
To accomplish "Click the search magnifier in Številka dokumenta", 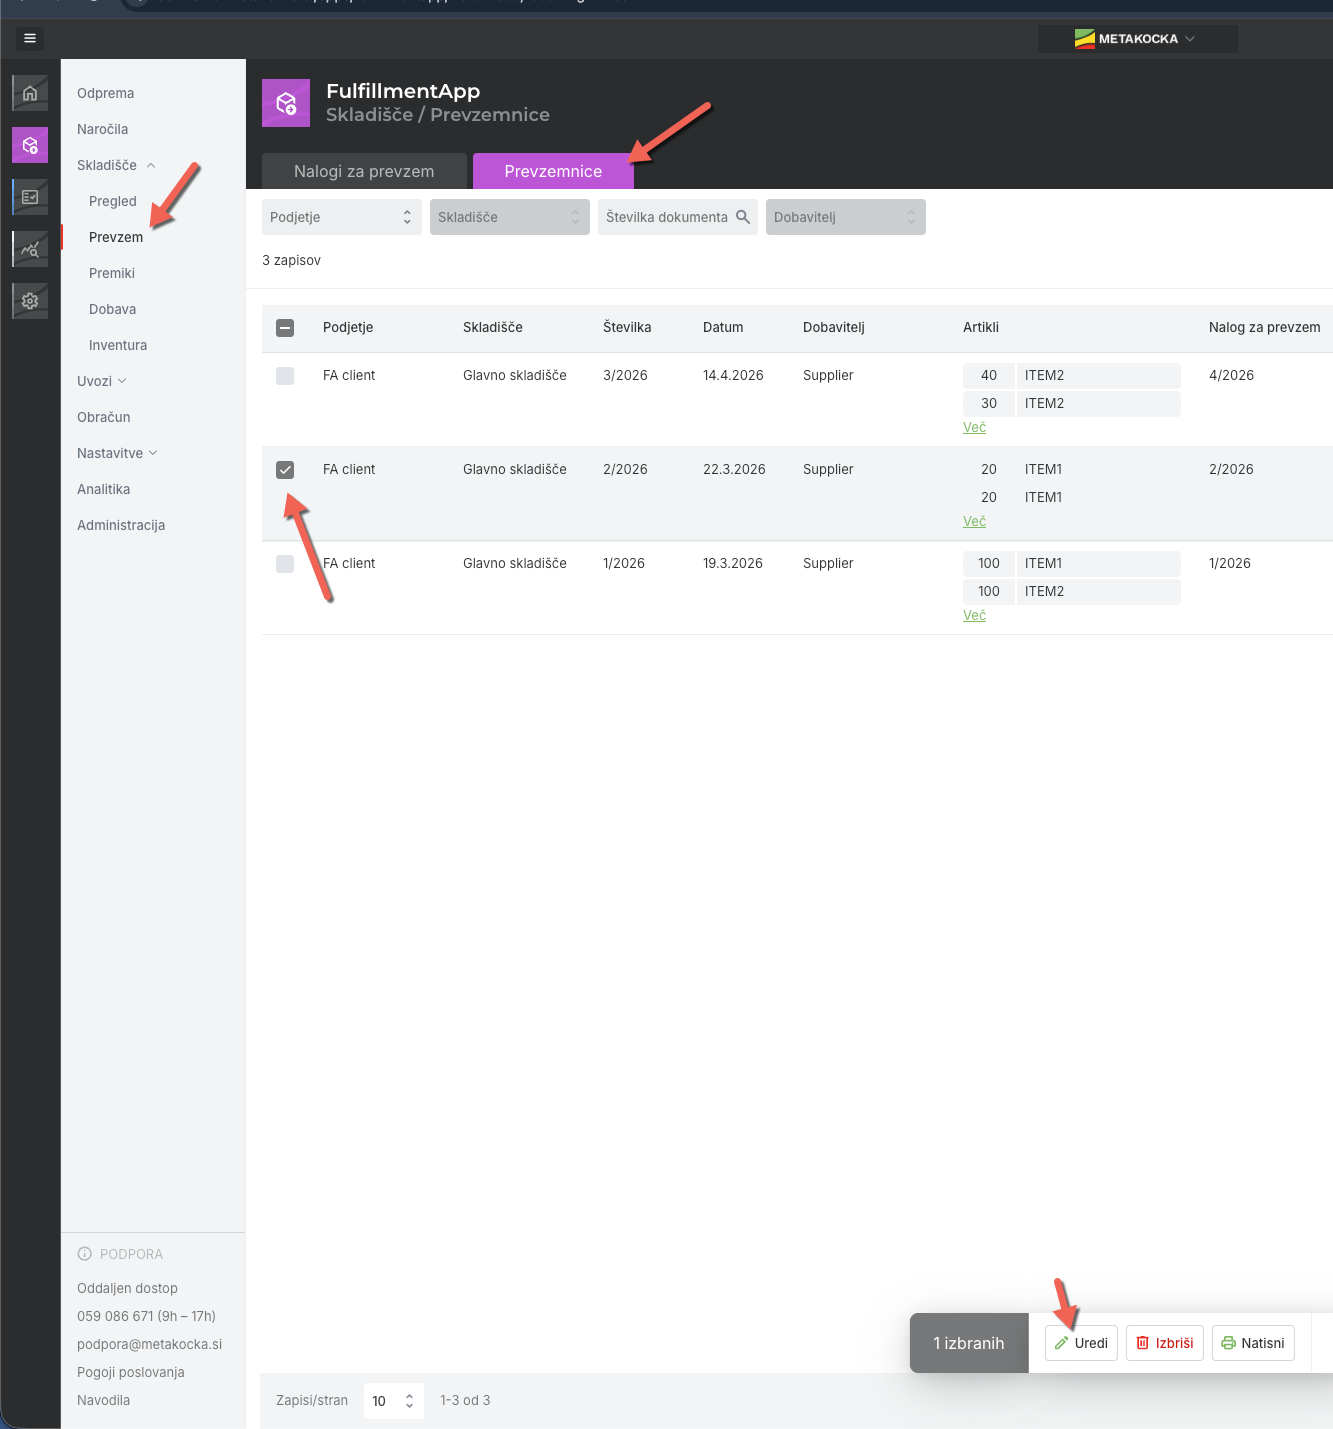I will coord(743,217).
